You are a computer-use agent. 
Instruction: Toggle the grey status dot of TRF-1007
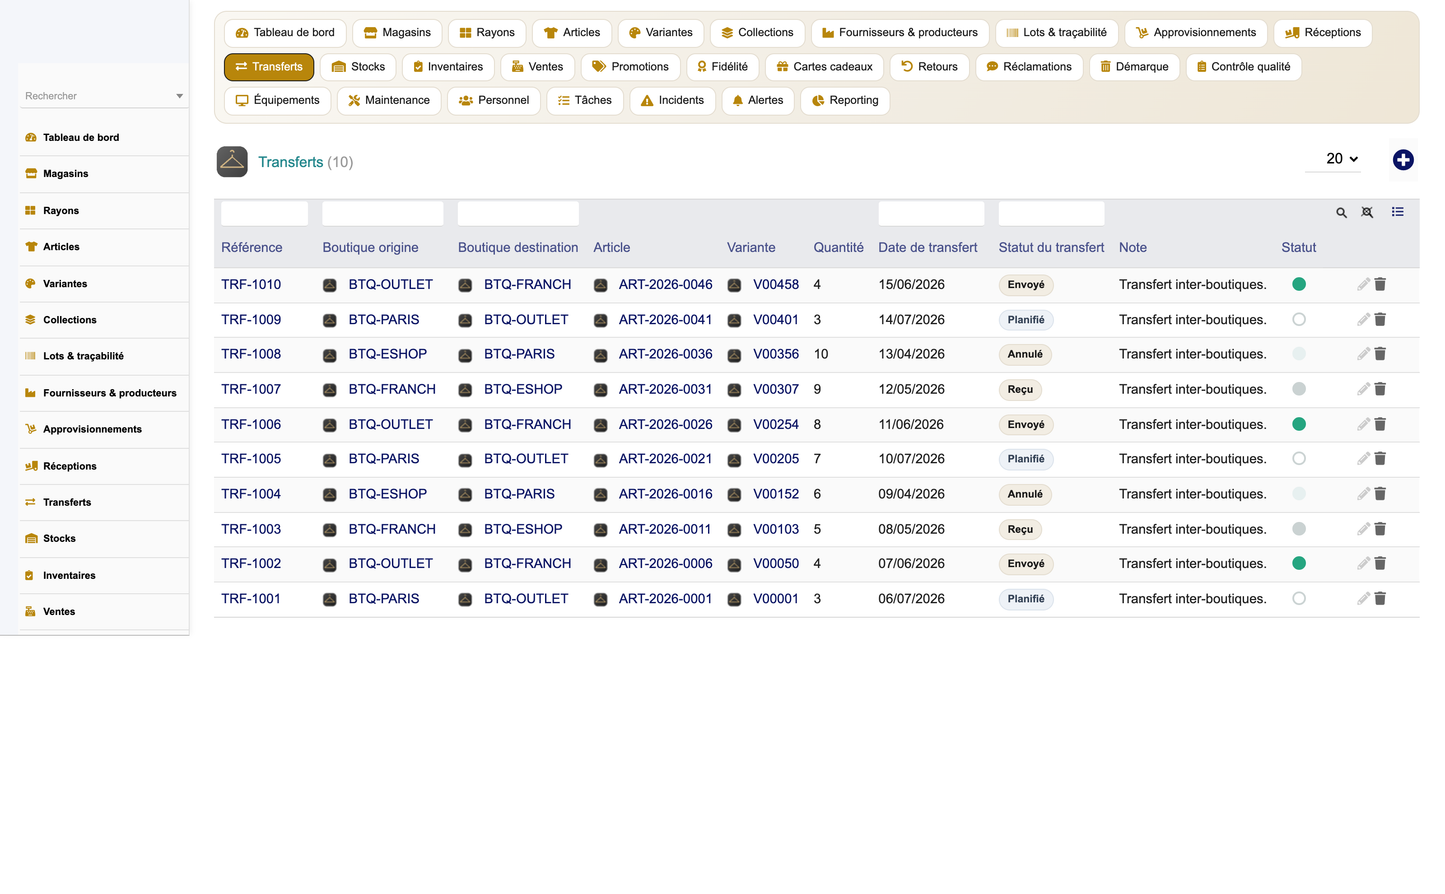pyautogui.click(x=1299, y=389)
